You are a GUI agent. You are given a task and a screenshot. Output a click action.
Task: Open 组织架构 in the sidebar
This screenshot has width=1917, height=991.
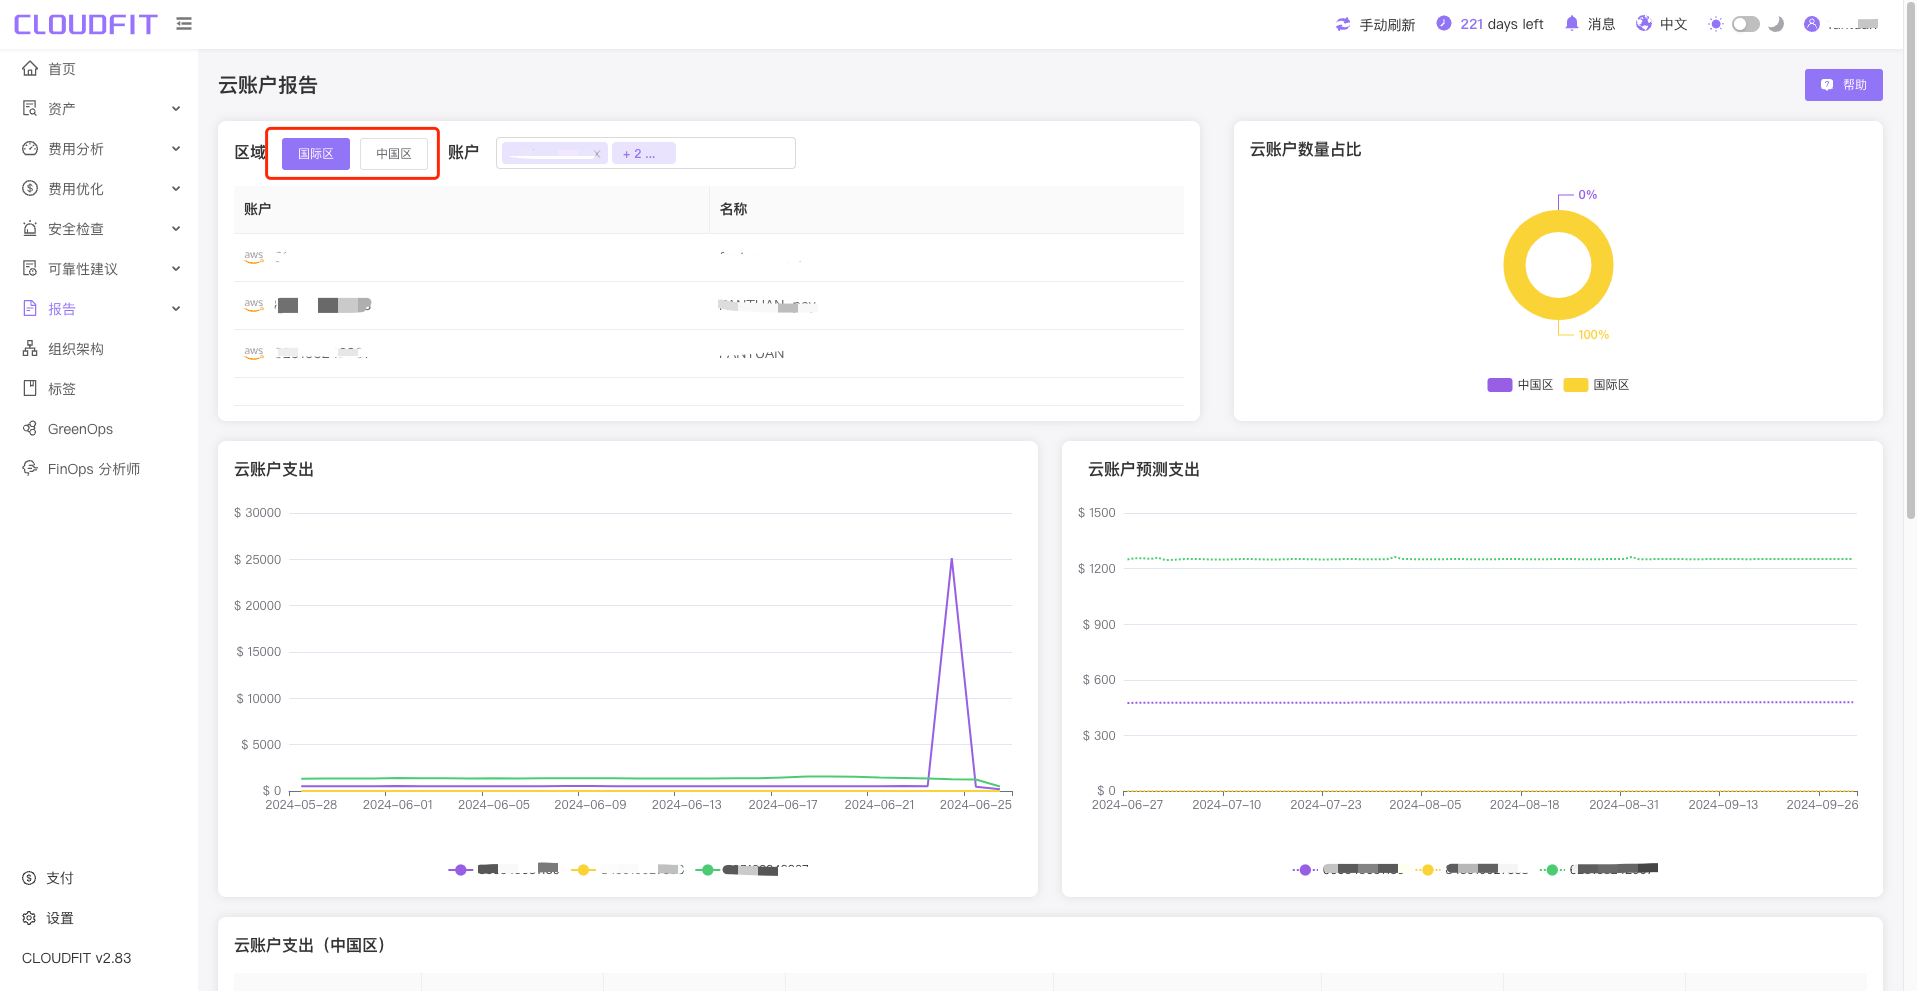click(76, 348)
